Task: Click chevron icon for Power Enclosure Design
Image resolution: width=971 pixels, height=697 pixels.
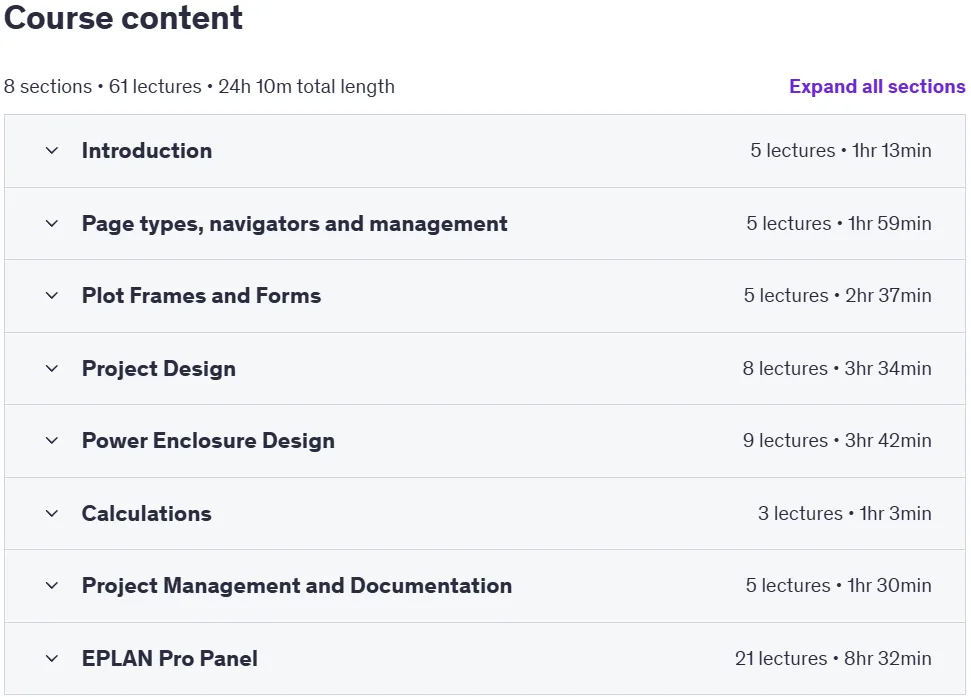Action: point(52,441)
